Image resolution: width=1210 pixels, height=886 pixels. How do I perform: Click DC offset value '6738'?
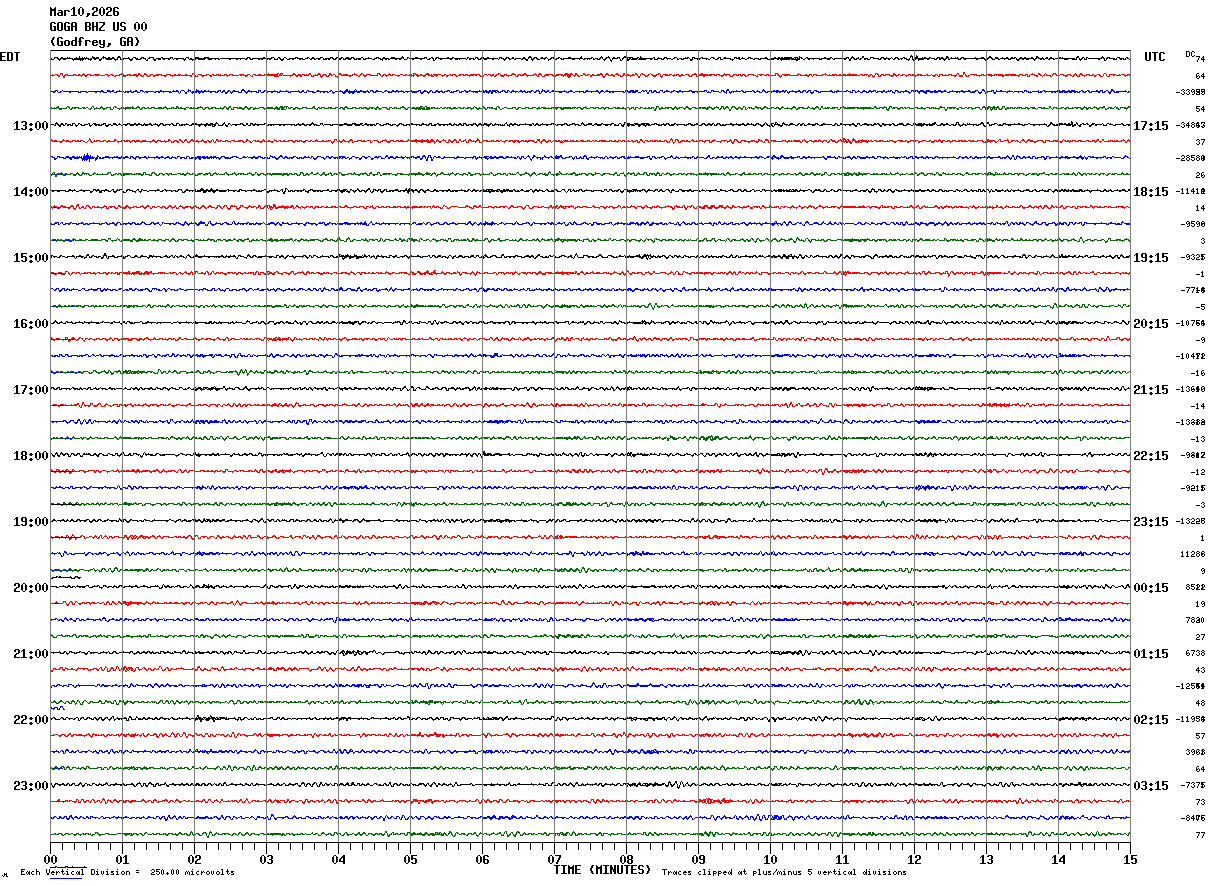click(x=1195, y=653)
